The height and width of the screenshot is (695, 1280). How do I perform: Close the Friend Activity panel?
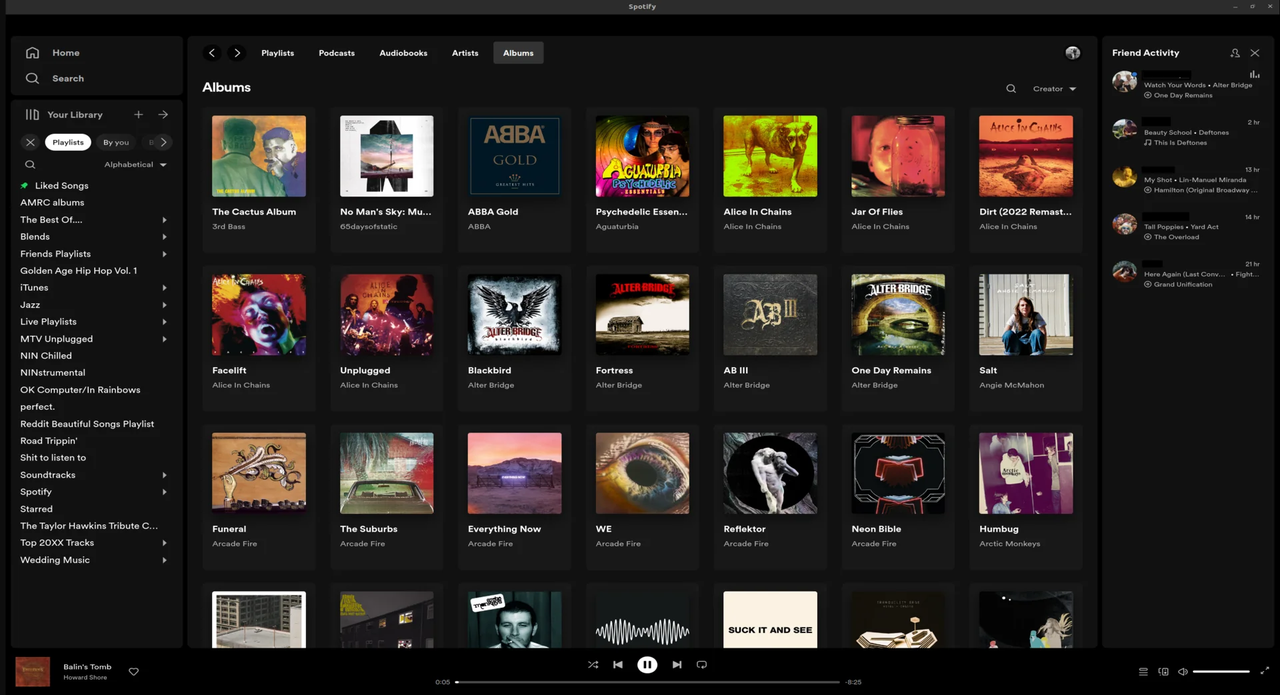click(x=1255, y=53)
